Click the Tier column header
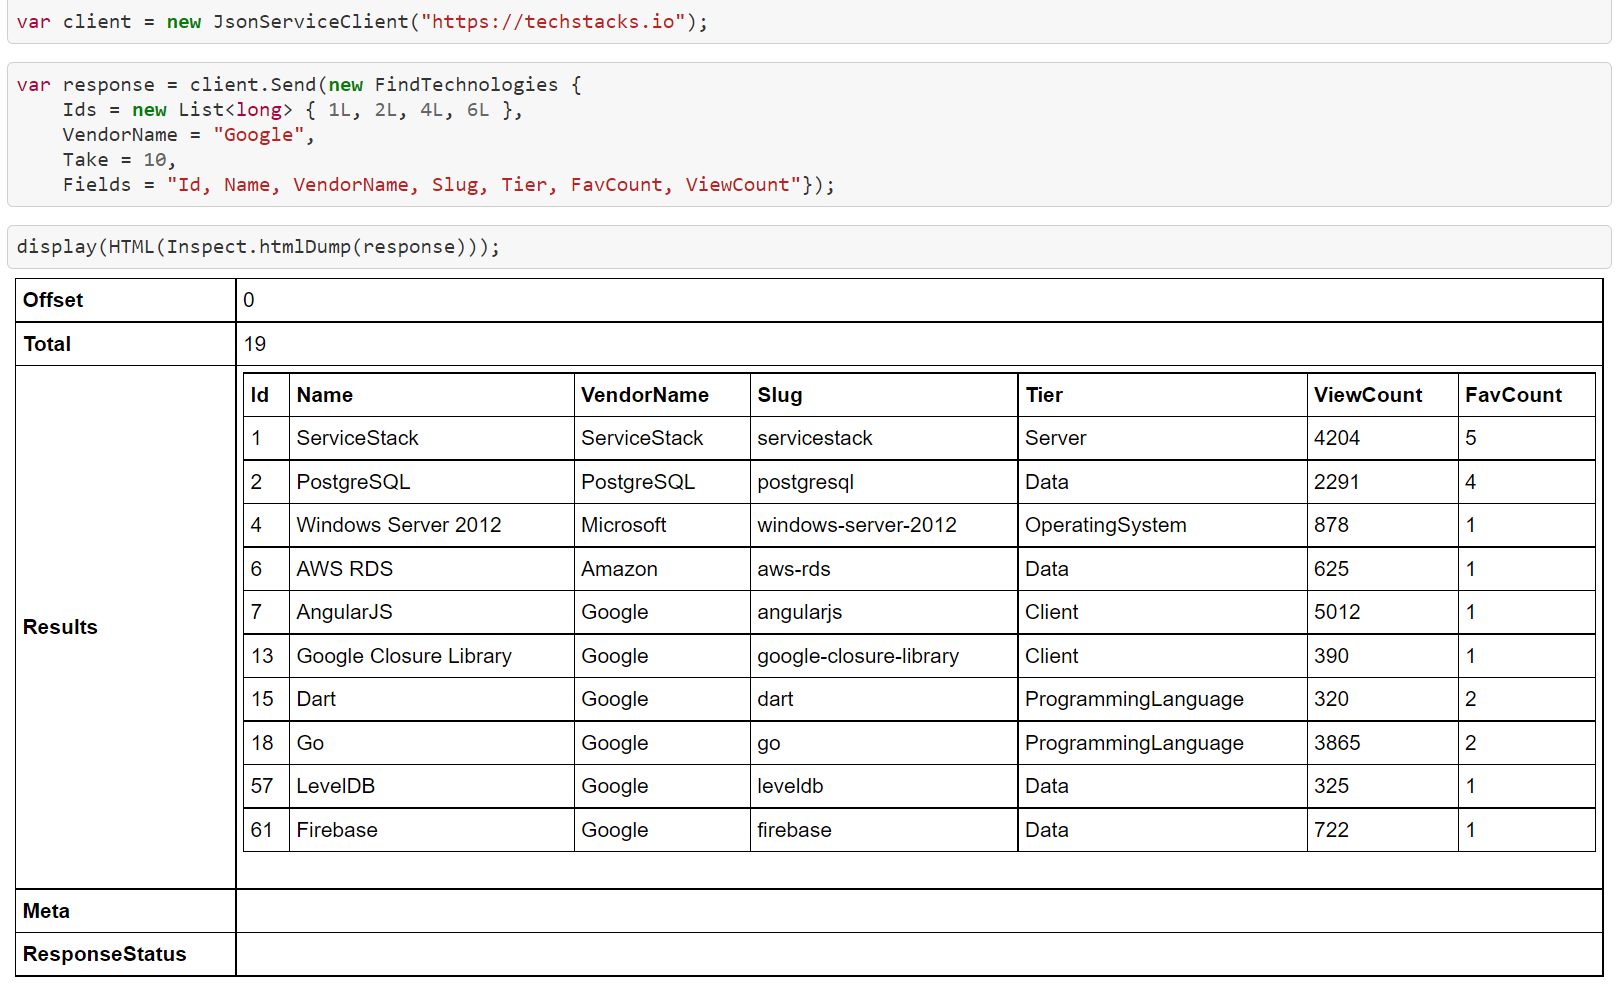The image size is (1618, 987). 1162,395
